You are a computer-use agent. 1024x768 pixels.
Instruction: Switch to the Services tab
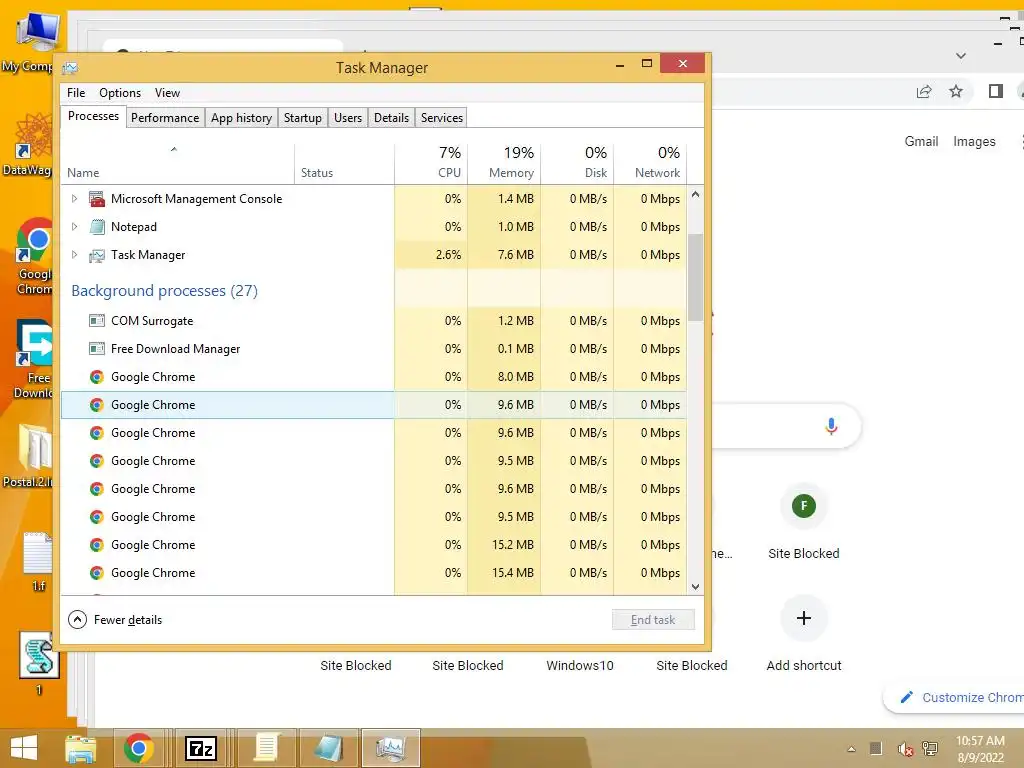(441, 118)
